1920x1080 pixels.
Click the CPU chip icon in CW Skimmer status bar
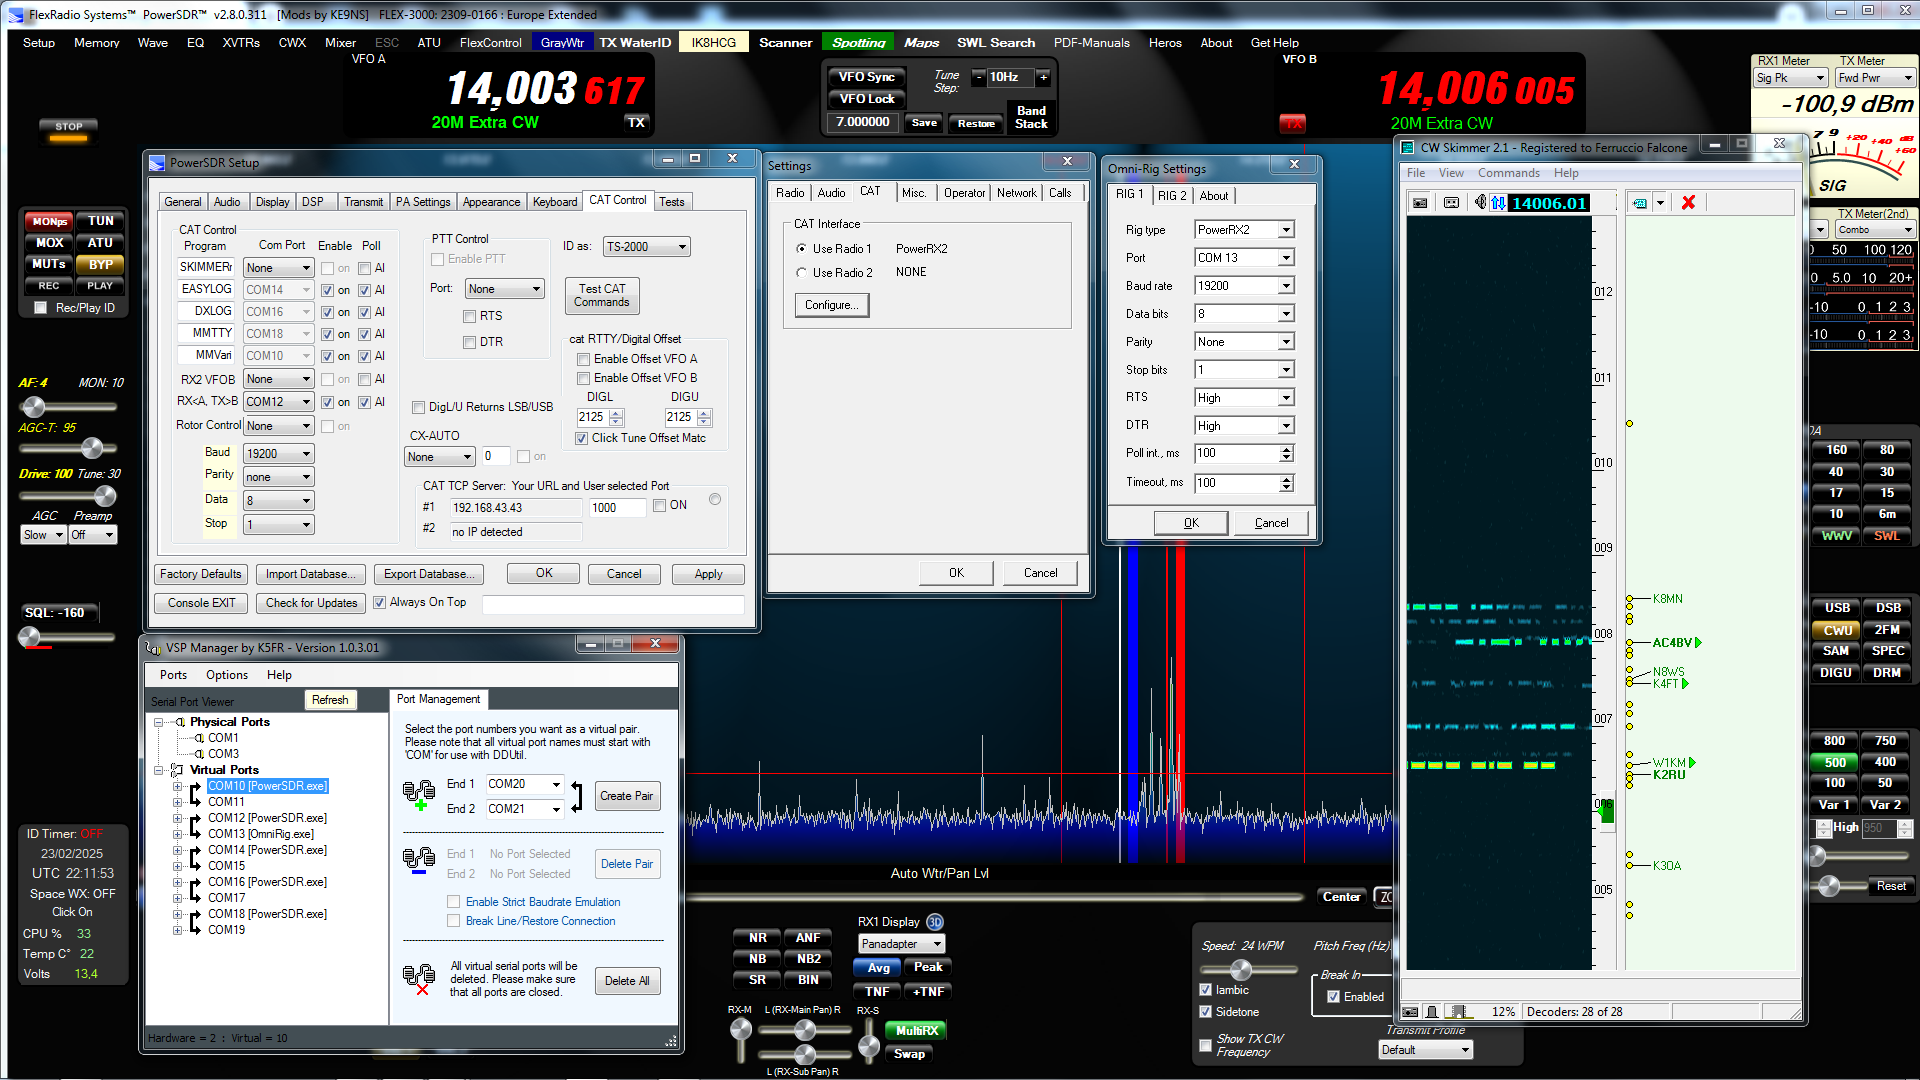point(1459,1012)
